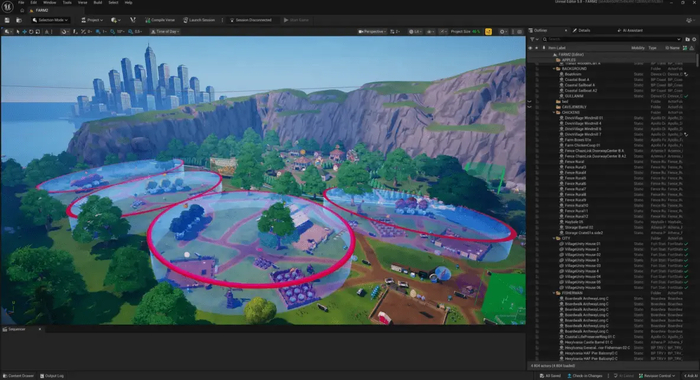Image resolution: width=700 pixels, height=380 pixels.
Task: Open the Content Drawer
Action: (19, 376)
